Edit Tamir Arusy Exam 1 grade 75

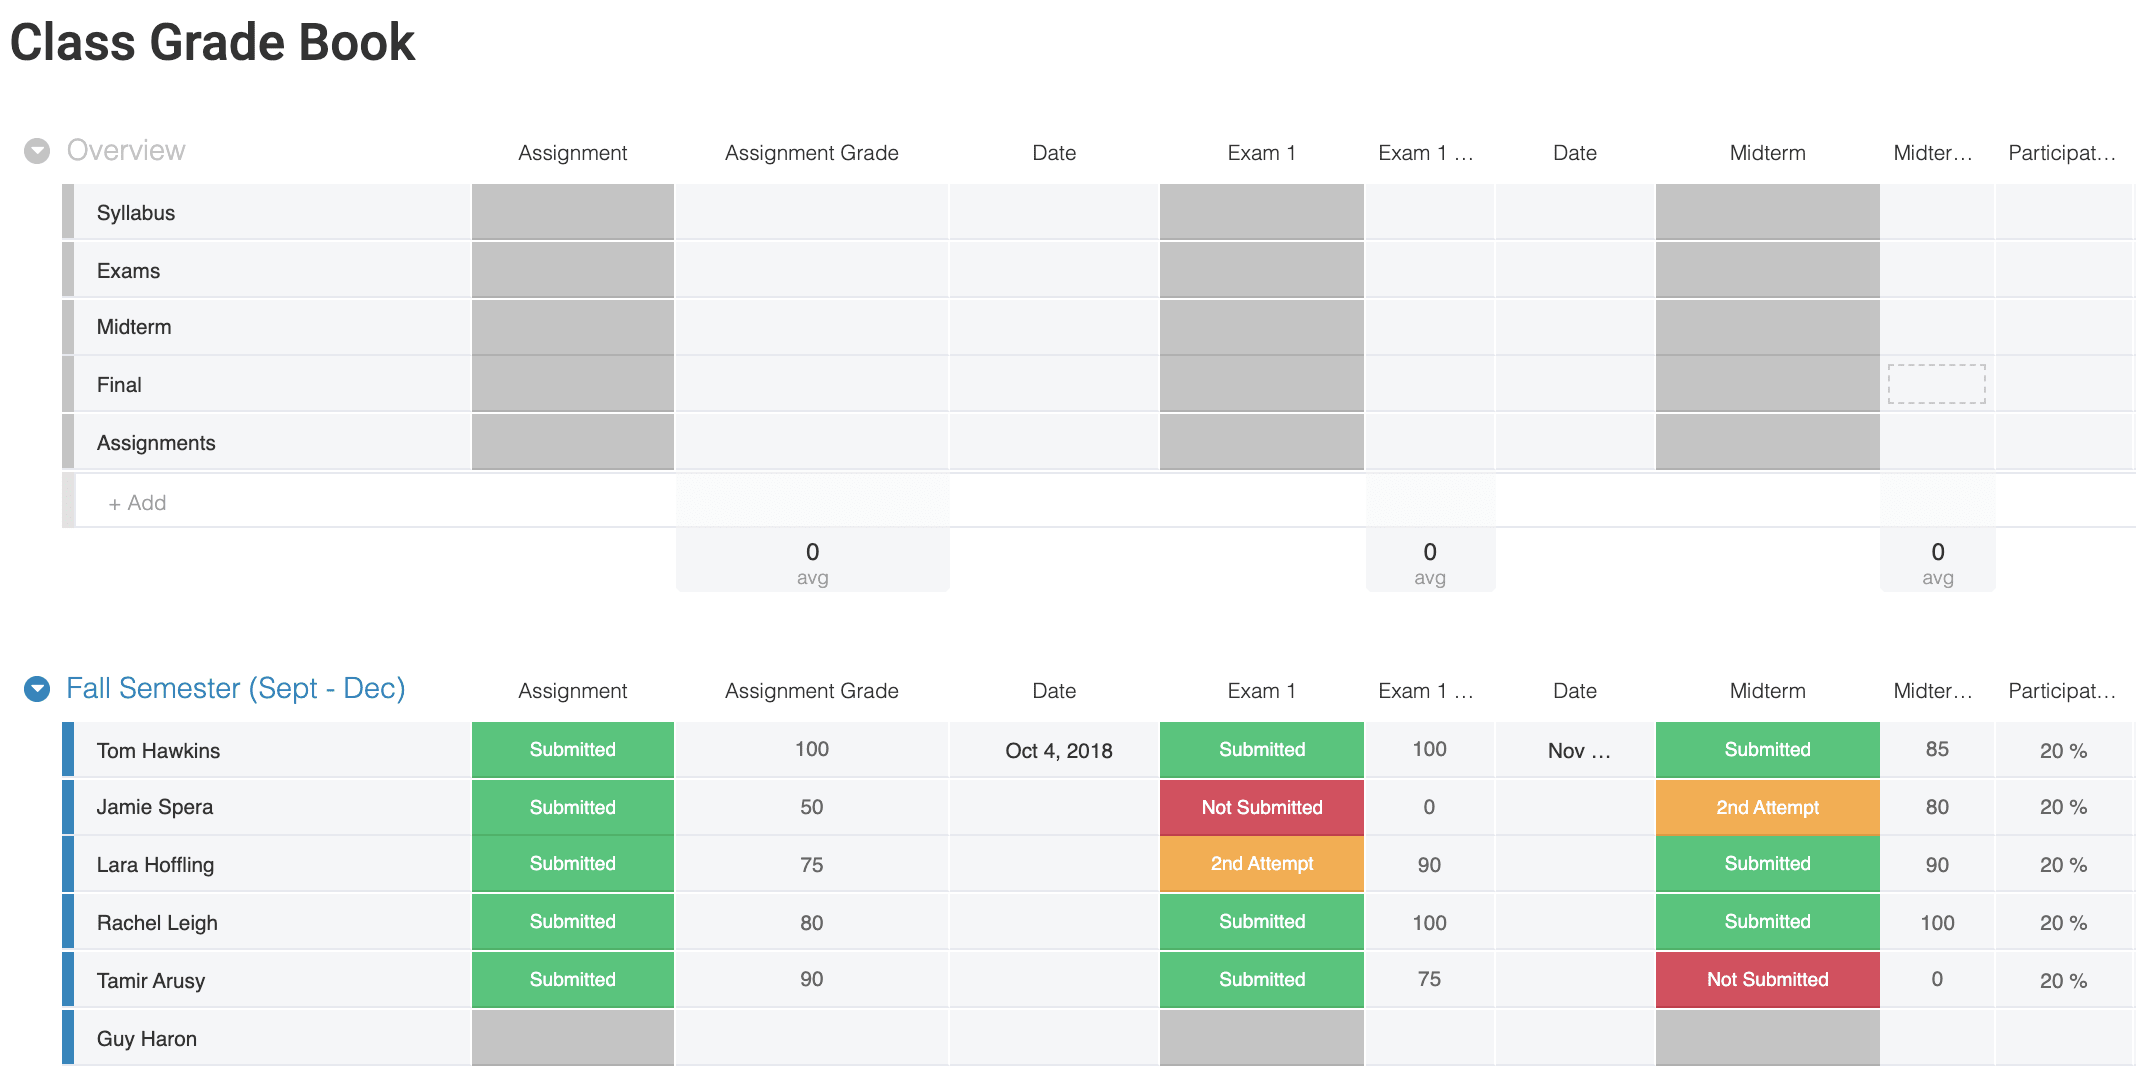tap(1430, 980)
